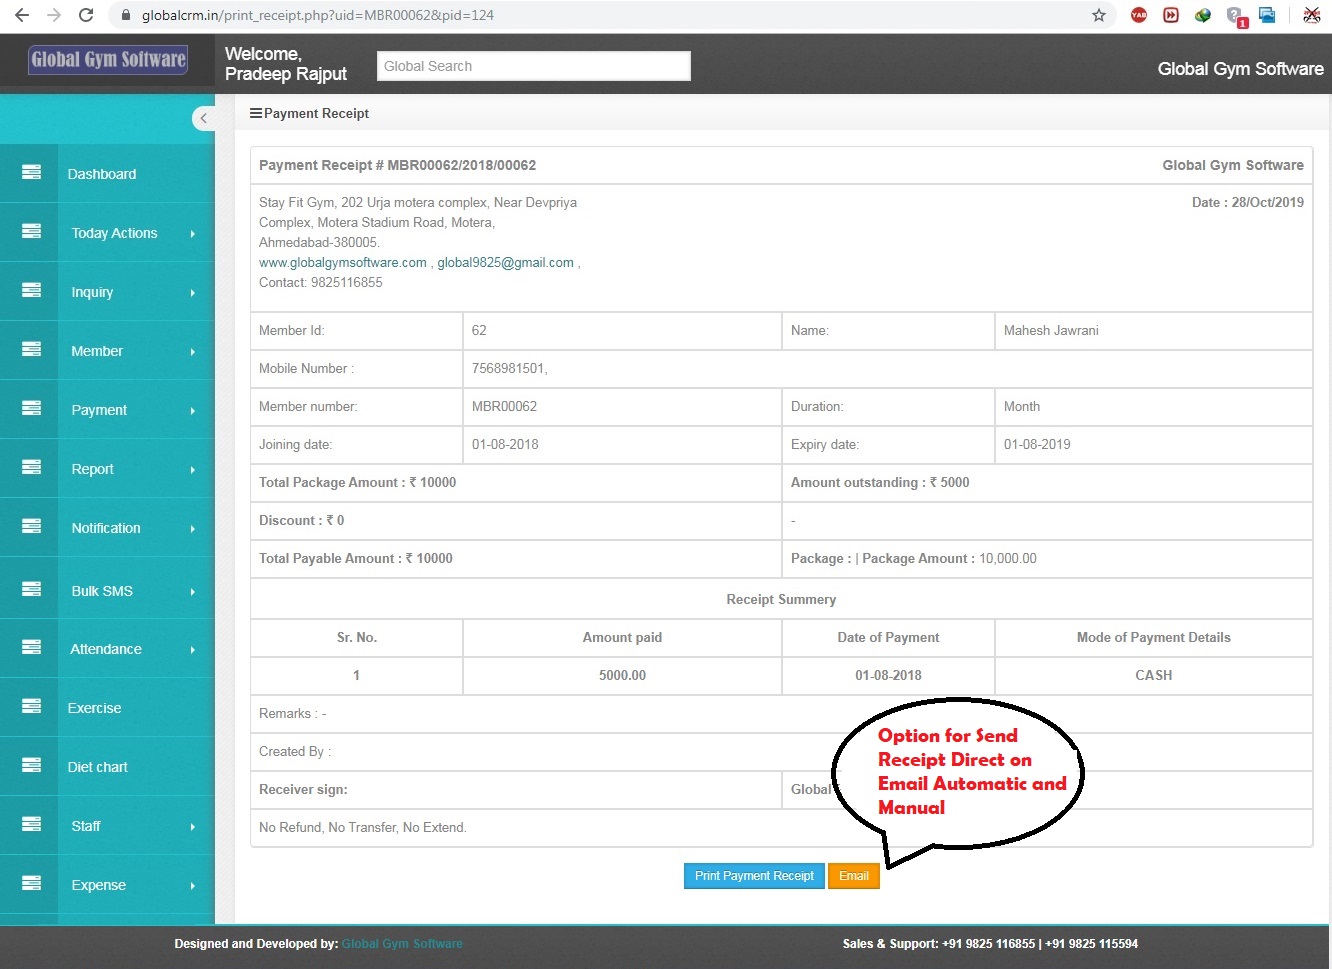This screenshot has height=969, width=1332.
Task: Select the Expense sidebar icon
Action: (x=31, y=885)
